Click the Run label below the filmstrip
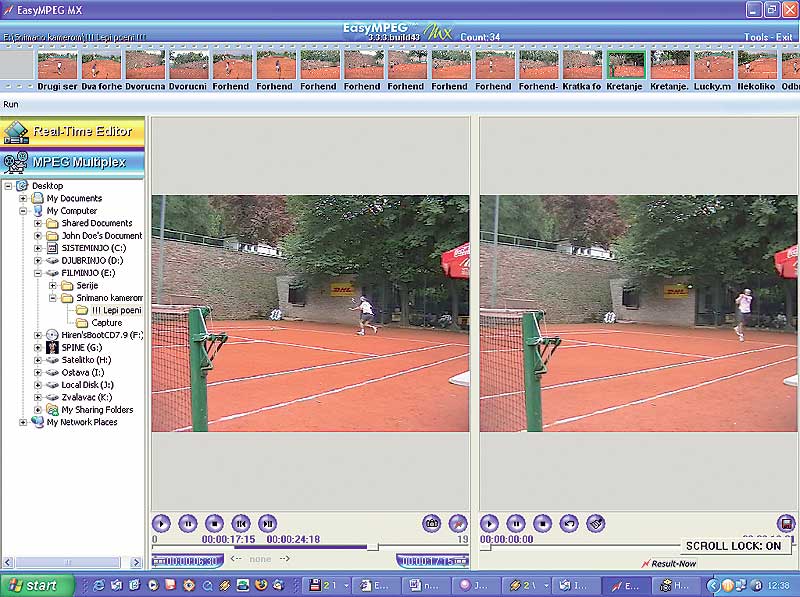 (11, 104)
